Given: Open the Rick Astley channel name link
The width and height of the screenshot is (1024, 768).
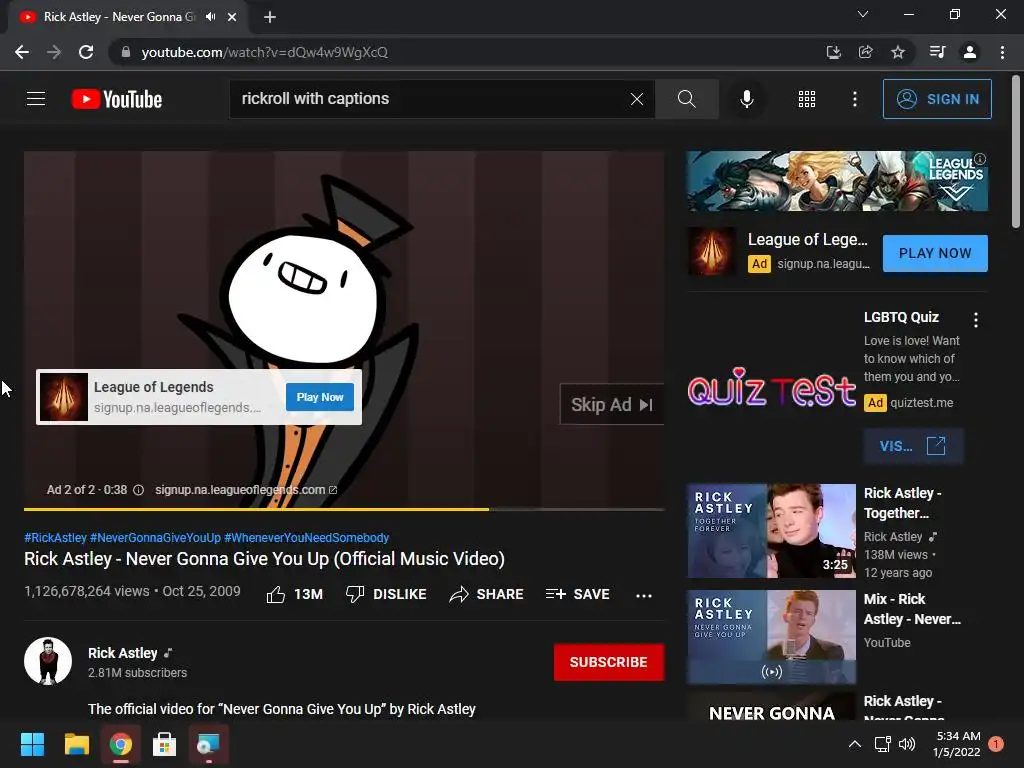Looking at the screenshot, I should [x=123, y=653].
